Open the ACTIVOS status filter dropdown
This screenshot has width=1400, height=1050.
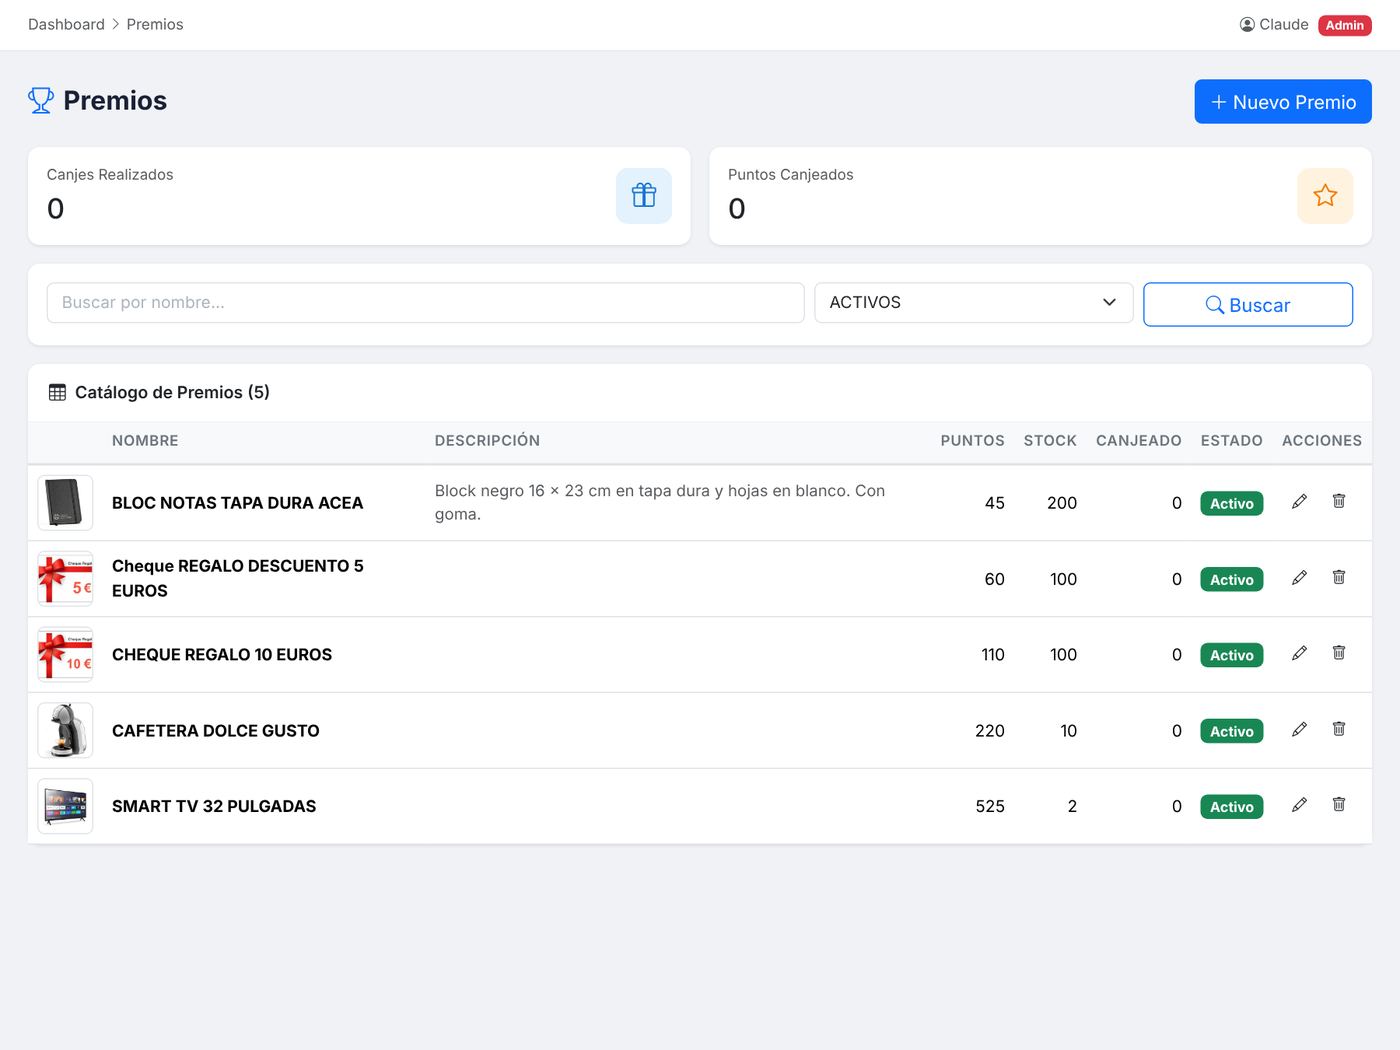[x=973, y=303]
